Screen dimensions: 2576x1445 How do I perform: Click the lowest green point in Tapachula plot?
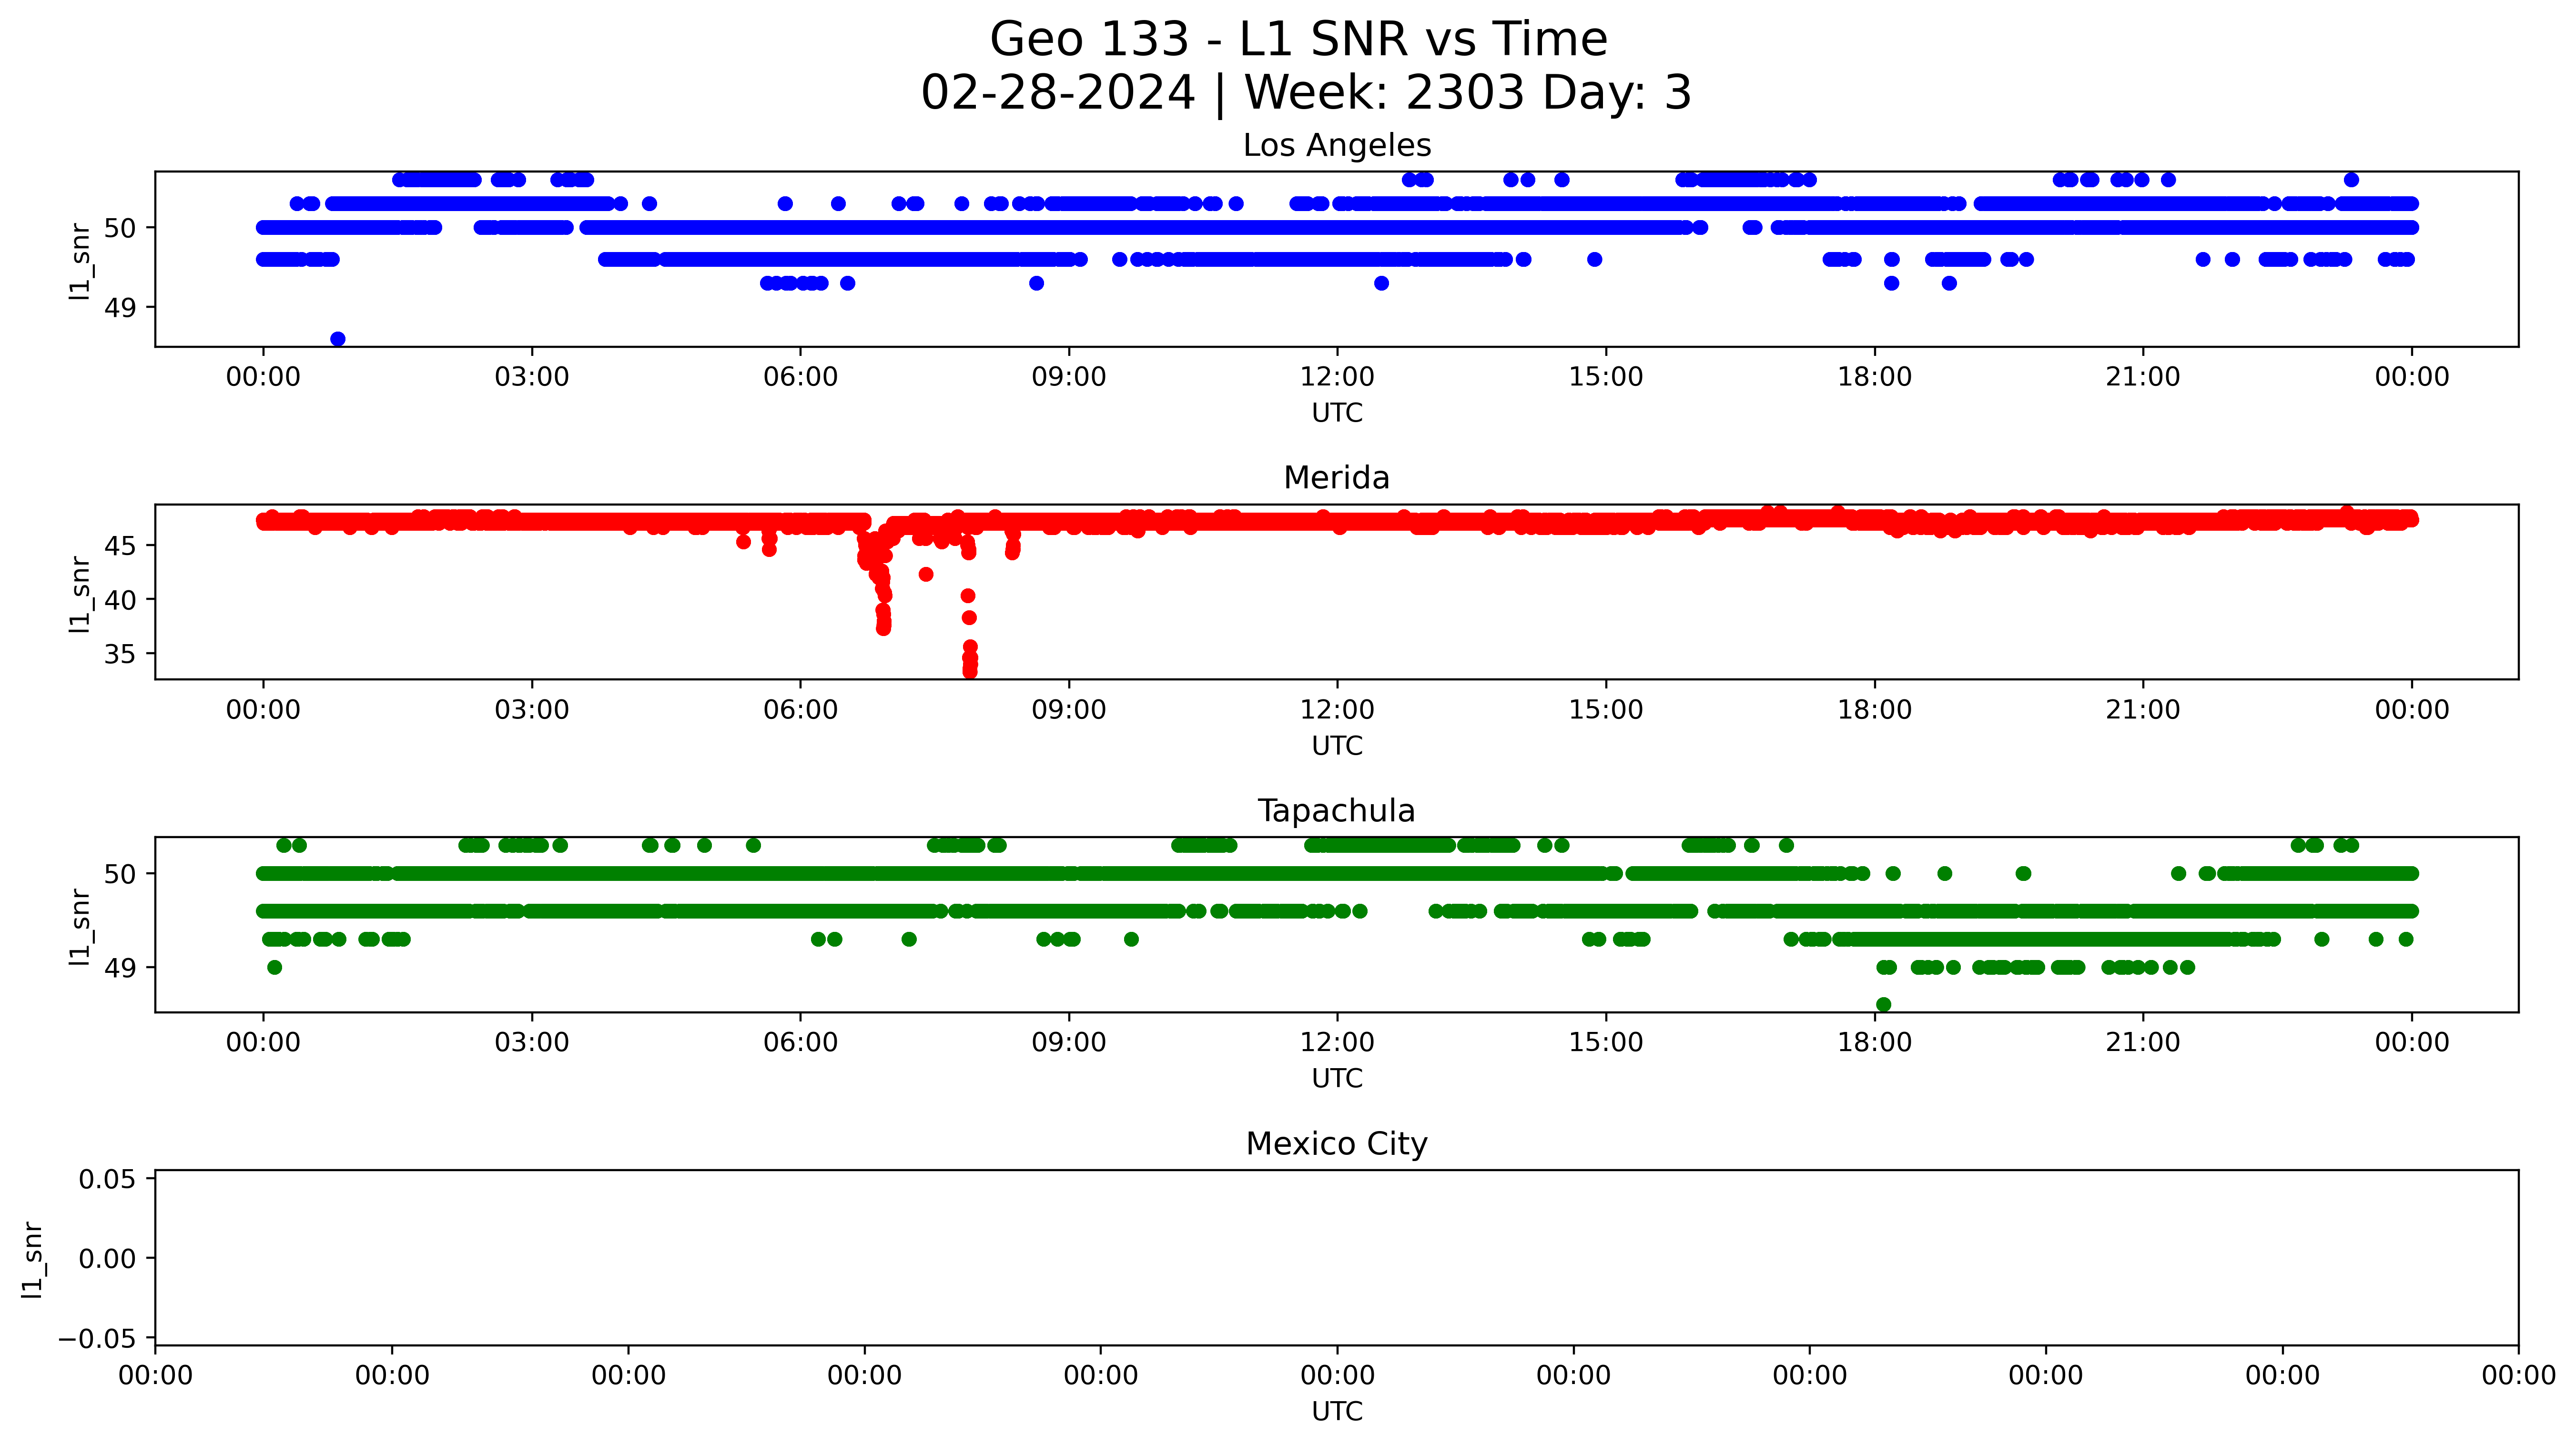[x=1884, y=1004]
